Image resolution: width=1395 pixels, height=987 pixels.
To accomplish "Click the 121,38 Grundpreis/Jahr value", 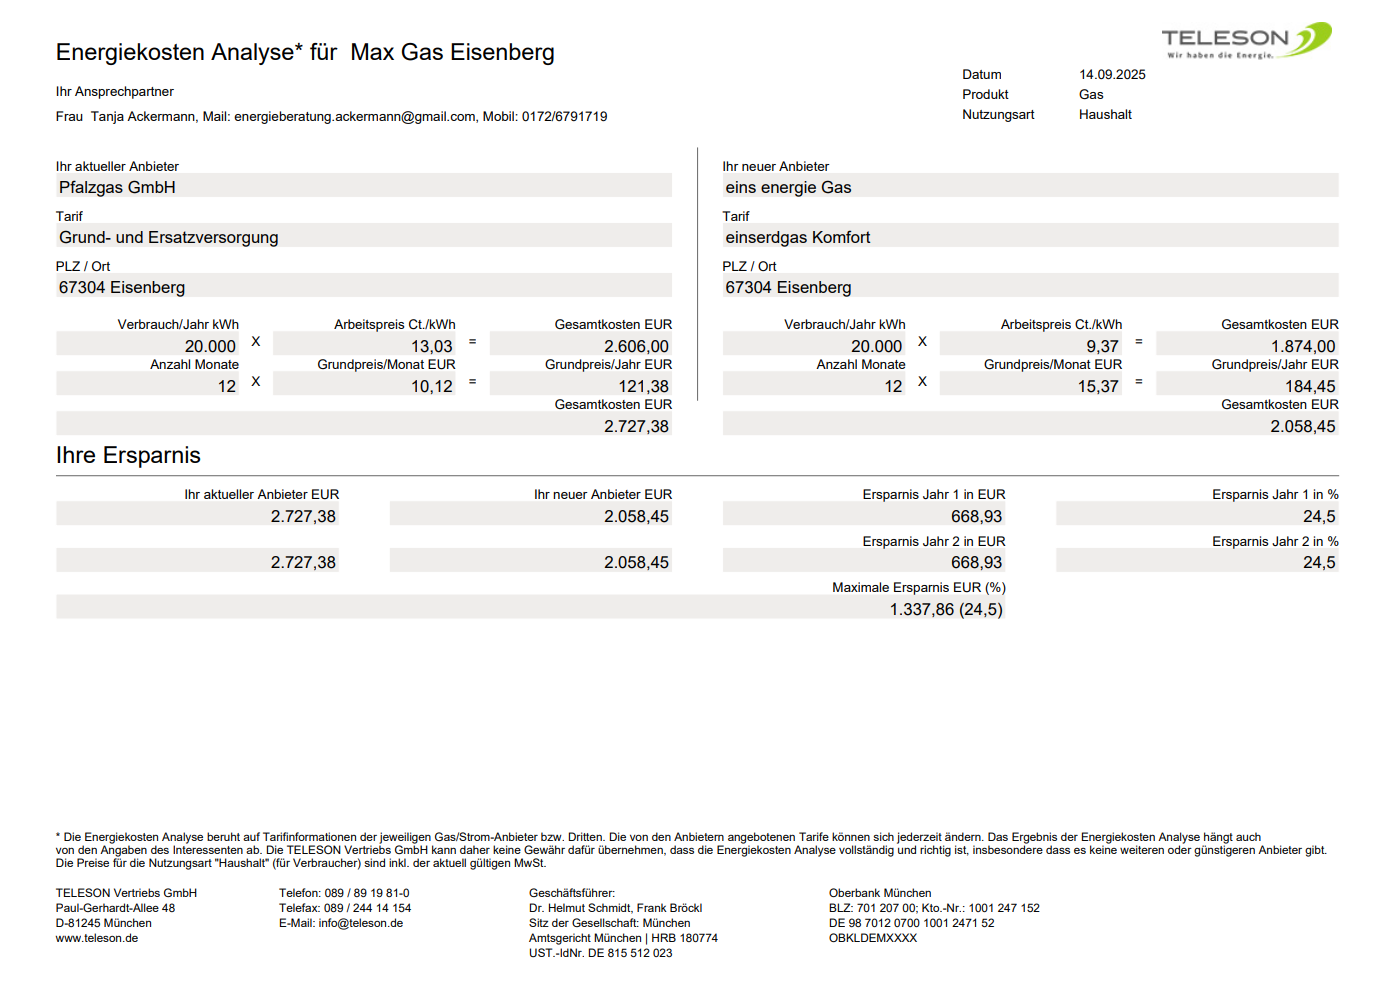I will tap(643, 386).
